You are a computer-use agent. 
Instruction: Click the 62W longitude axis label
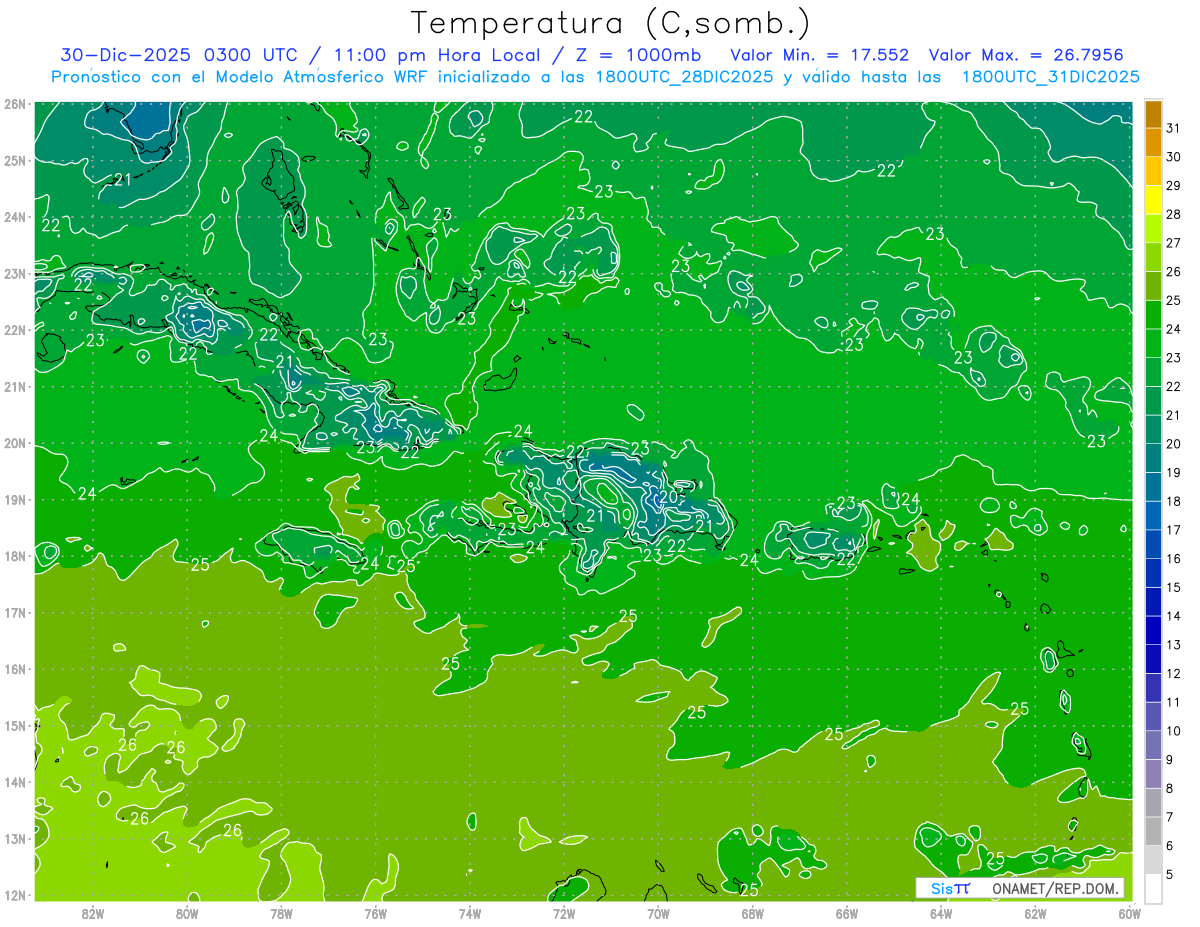click(x=1035, y=913)
